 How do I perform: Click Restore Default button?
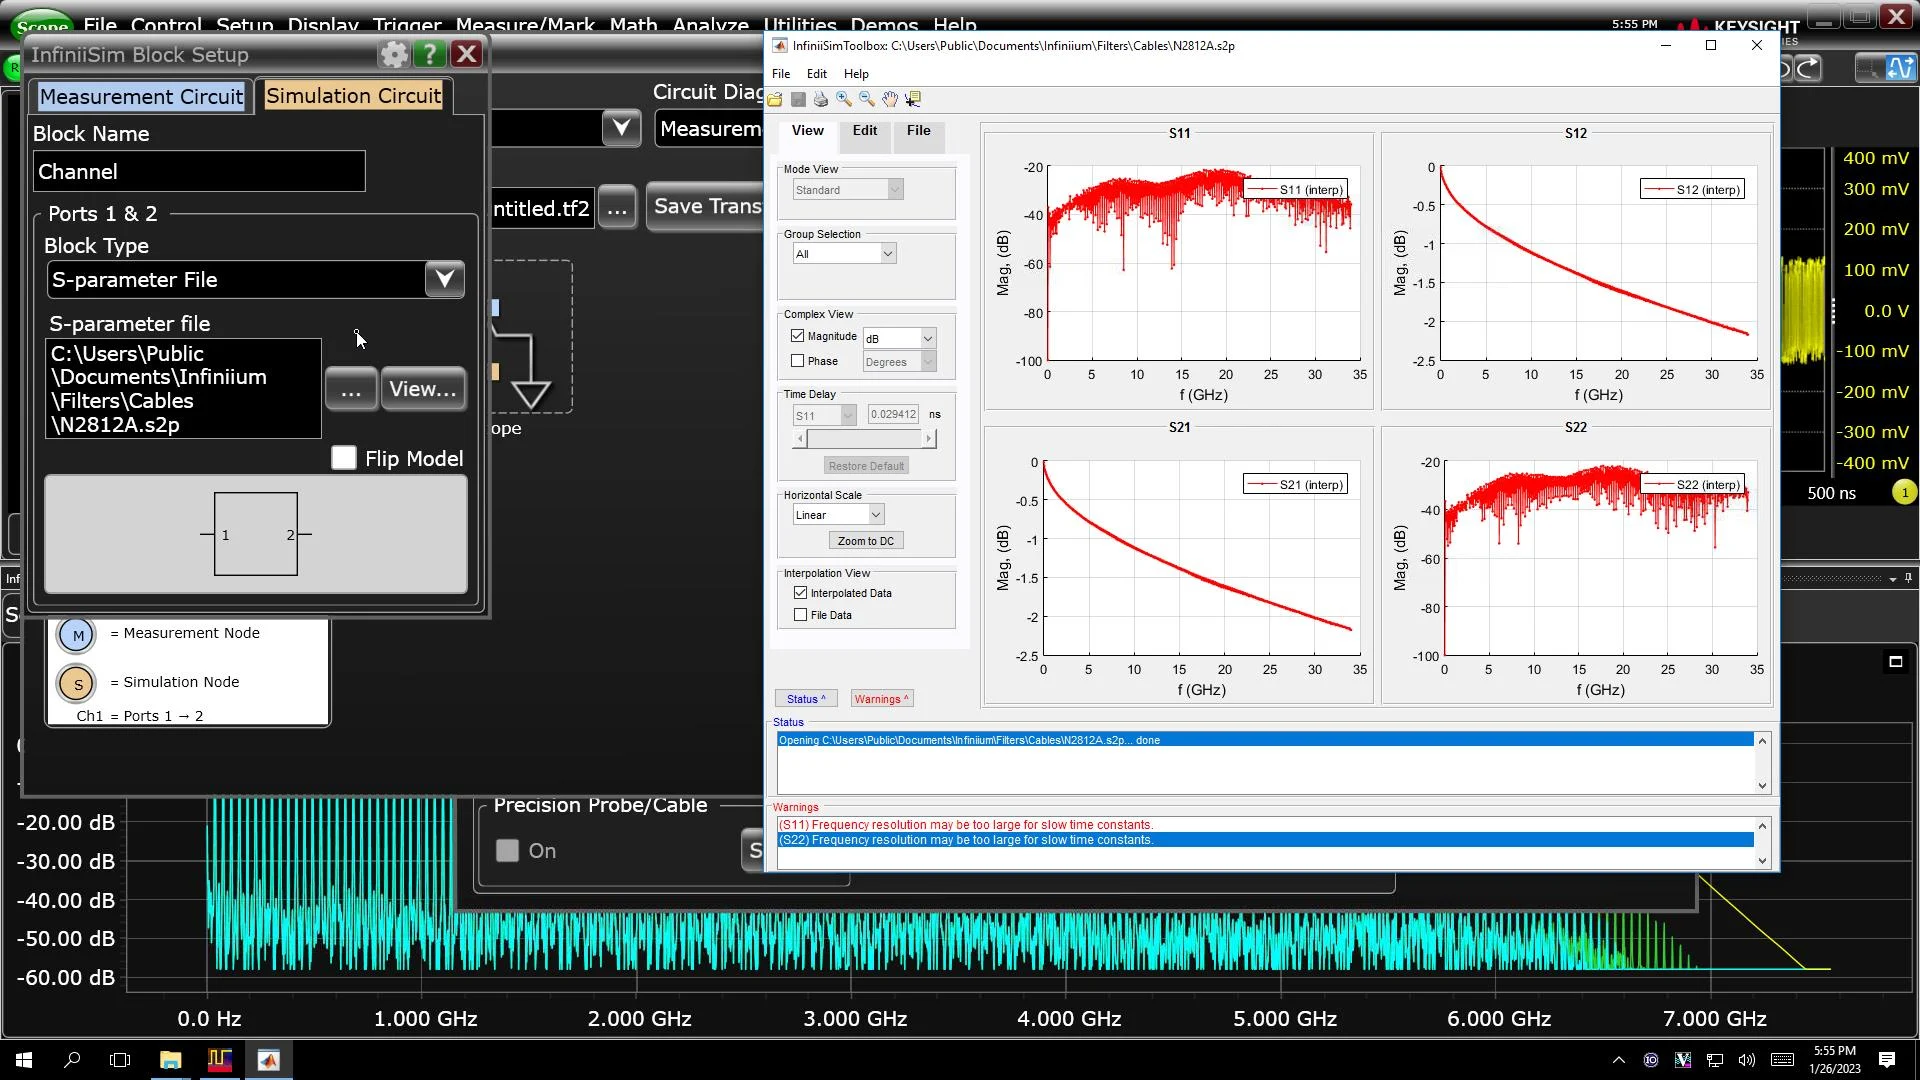click(866, 466)
